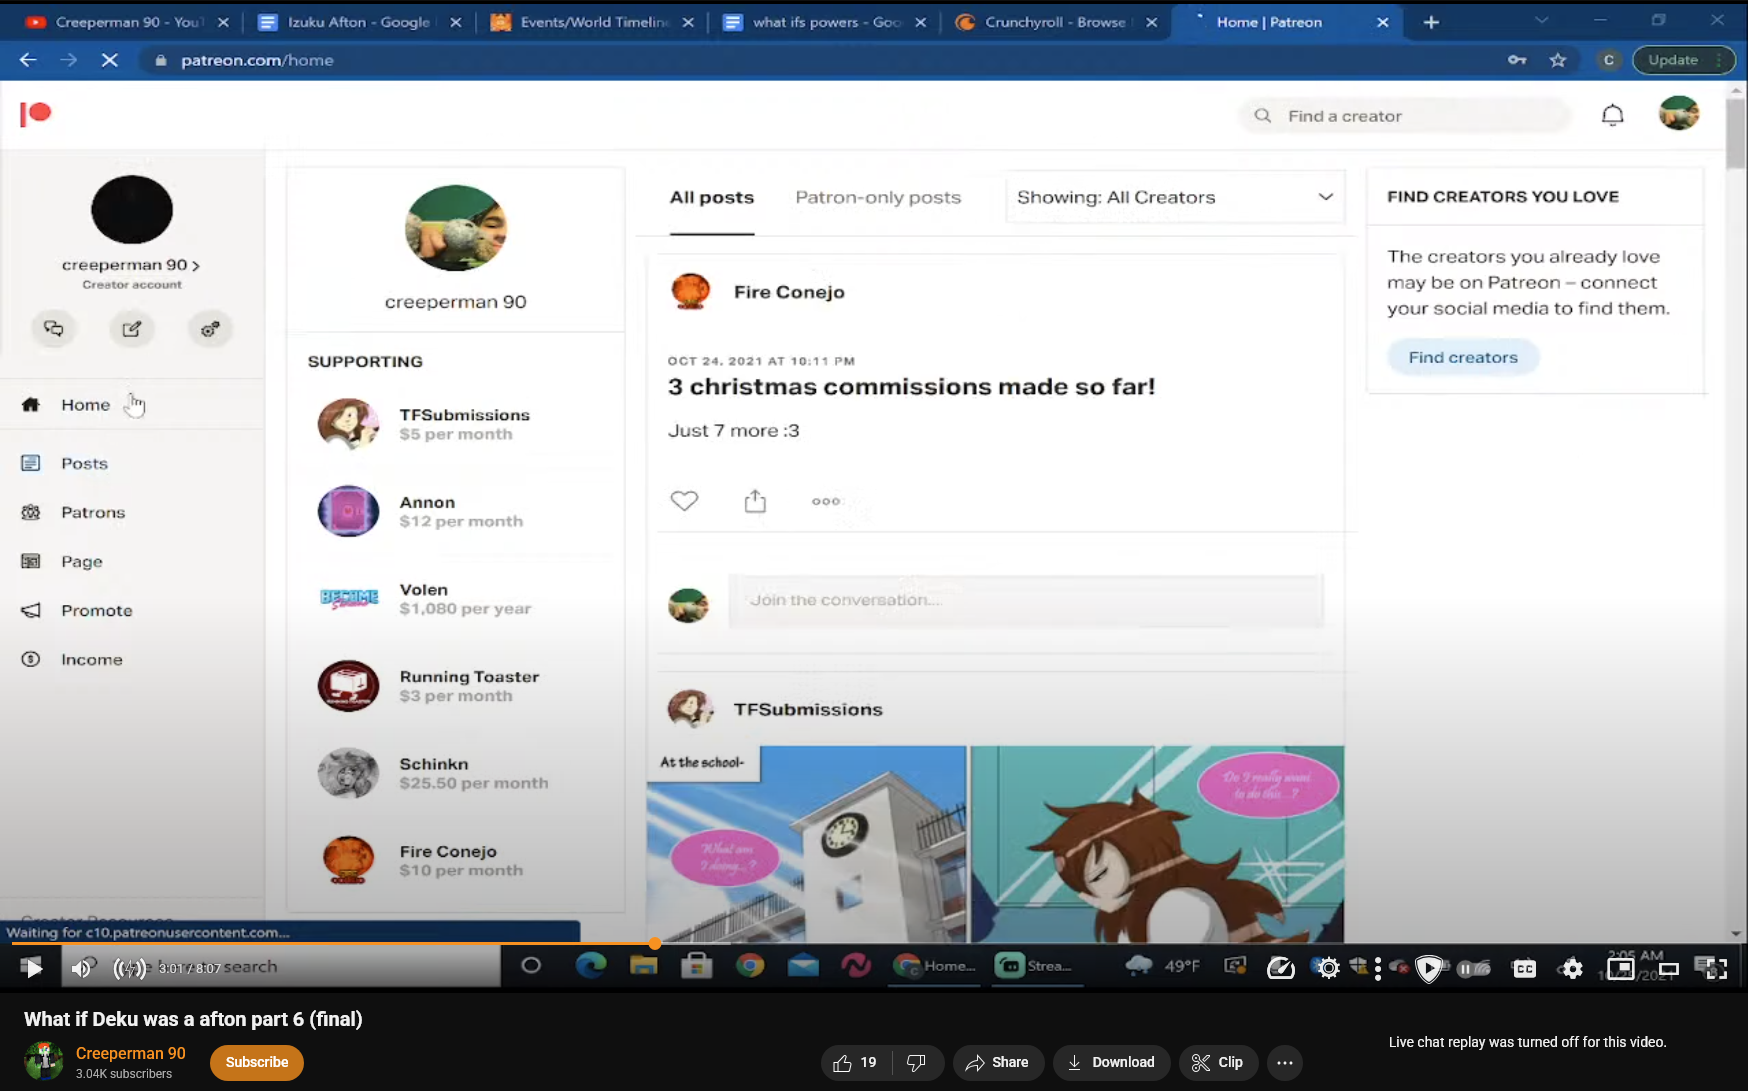This screenshot has width=1748, height=1091.
Task: Click the Download button
Action: (1111, 1062)
